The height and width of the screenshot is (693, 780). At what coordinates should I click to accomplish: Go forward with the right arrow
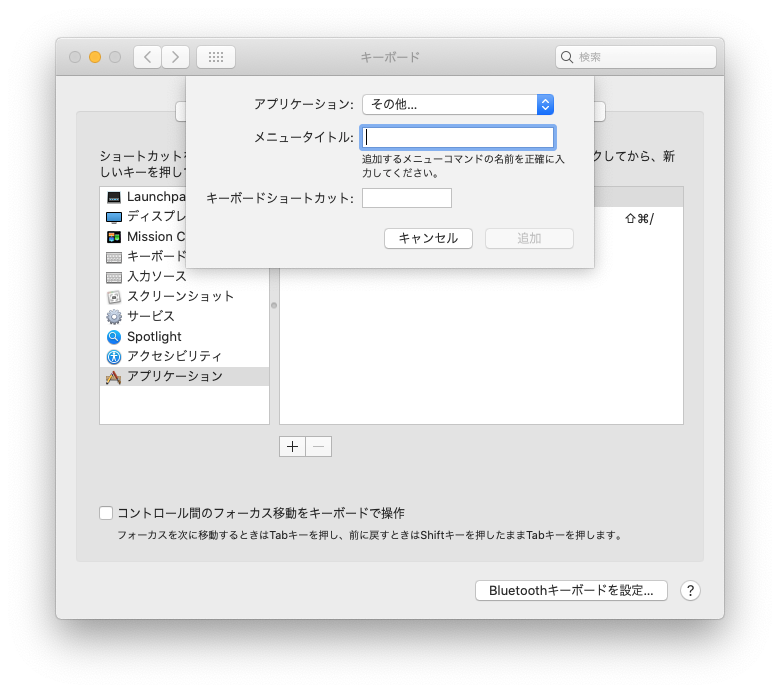click(175, 57)
